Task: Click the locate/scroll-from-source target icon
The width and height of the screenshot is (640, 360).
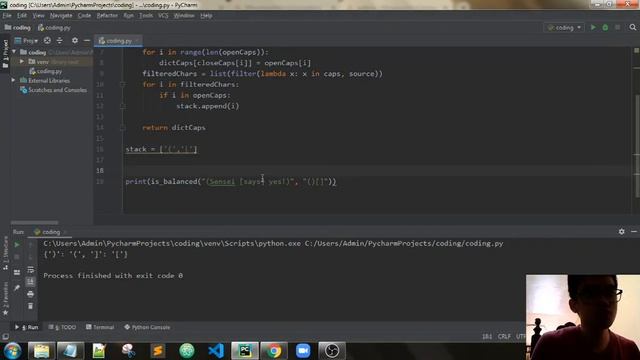Action: pos(47,40)
